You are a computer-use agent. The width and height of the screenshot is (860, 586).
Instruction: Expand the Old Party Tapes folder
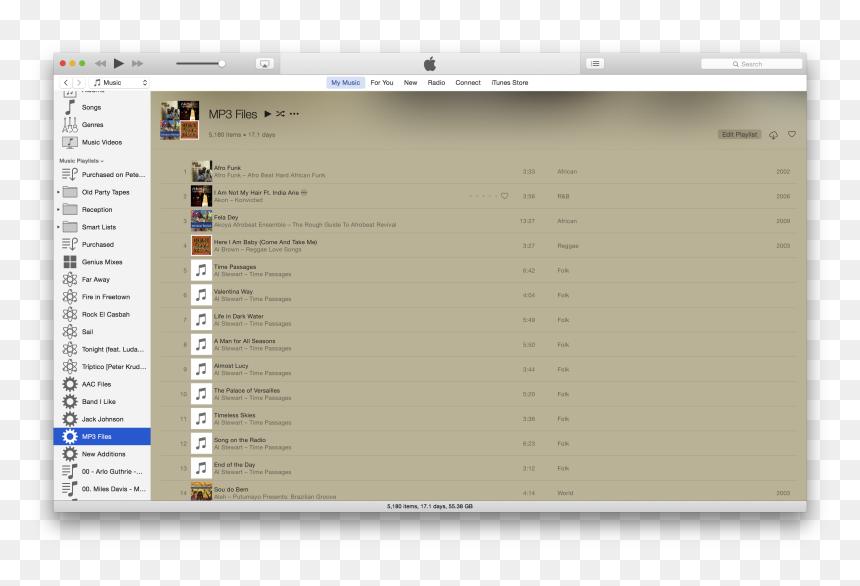click(x=58, y=192)
